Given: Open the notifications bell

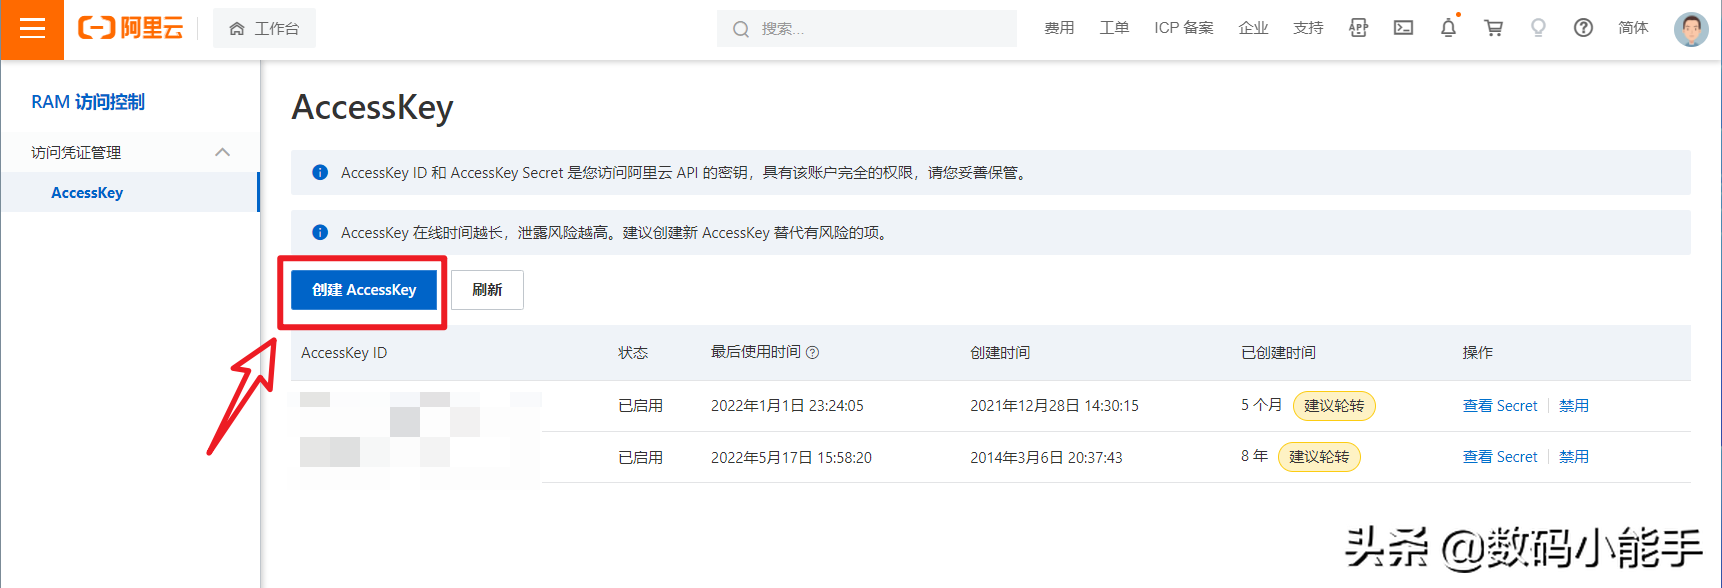Looking at the screenshot, I should click(x=1448, y=28).
